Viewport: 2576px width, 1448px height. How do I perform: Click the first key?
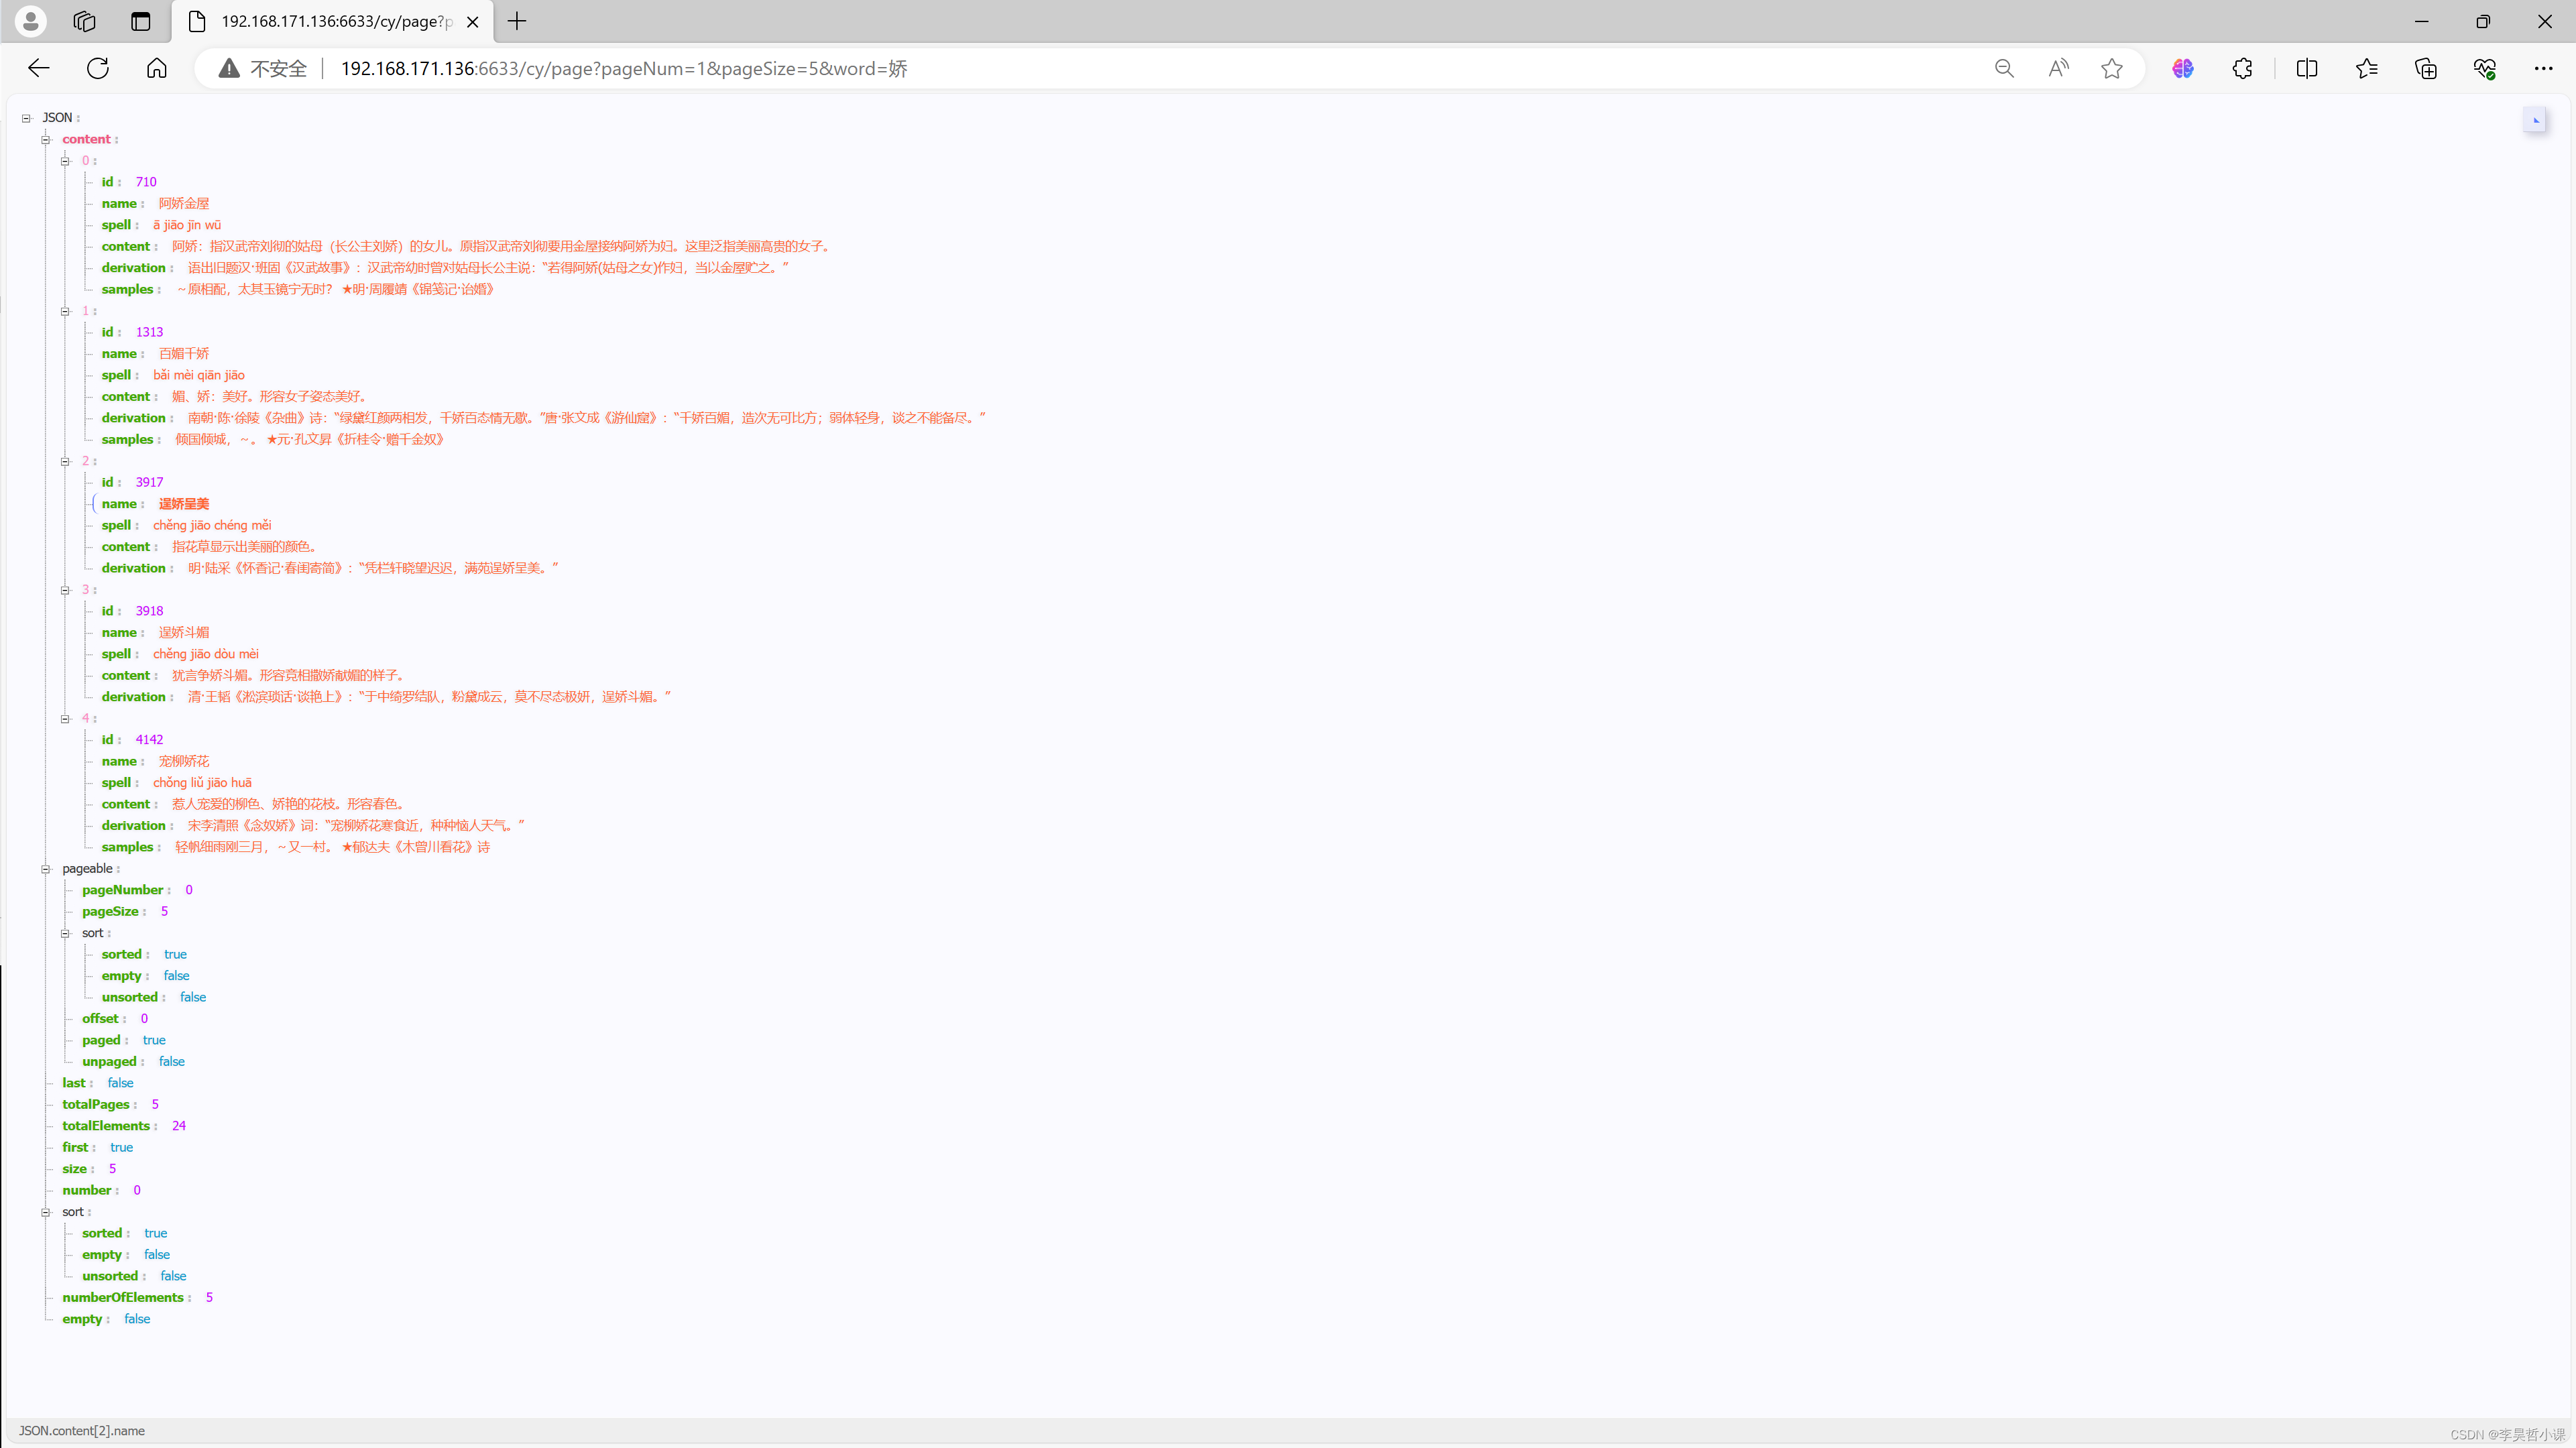pos(75,1148)
